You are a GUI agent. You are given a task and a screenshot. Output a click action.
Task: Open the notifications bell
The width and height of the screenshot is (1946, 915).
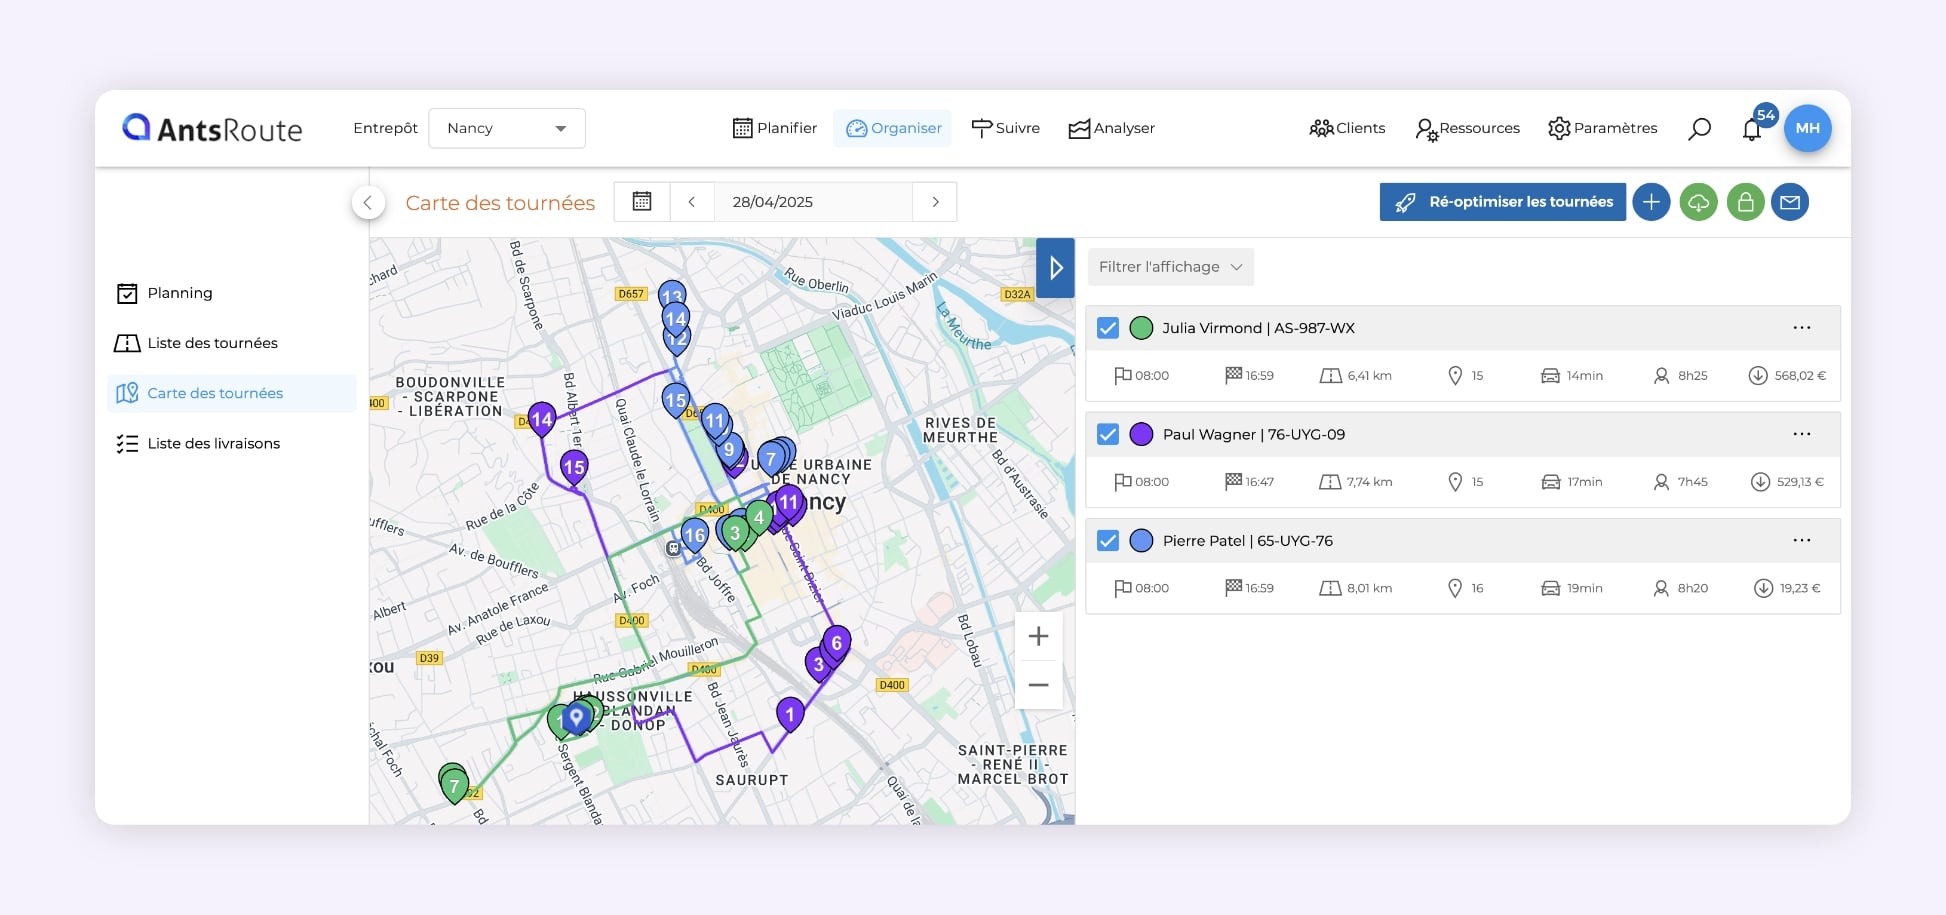1752,129
